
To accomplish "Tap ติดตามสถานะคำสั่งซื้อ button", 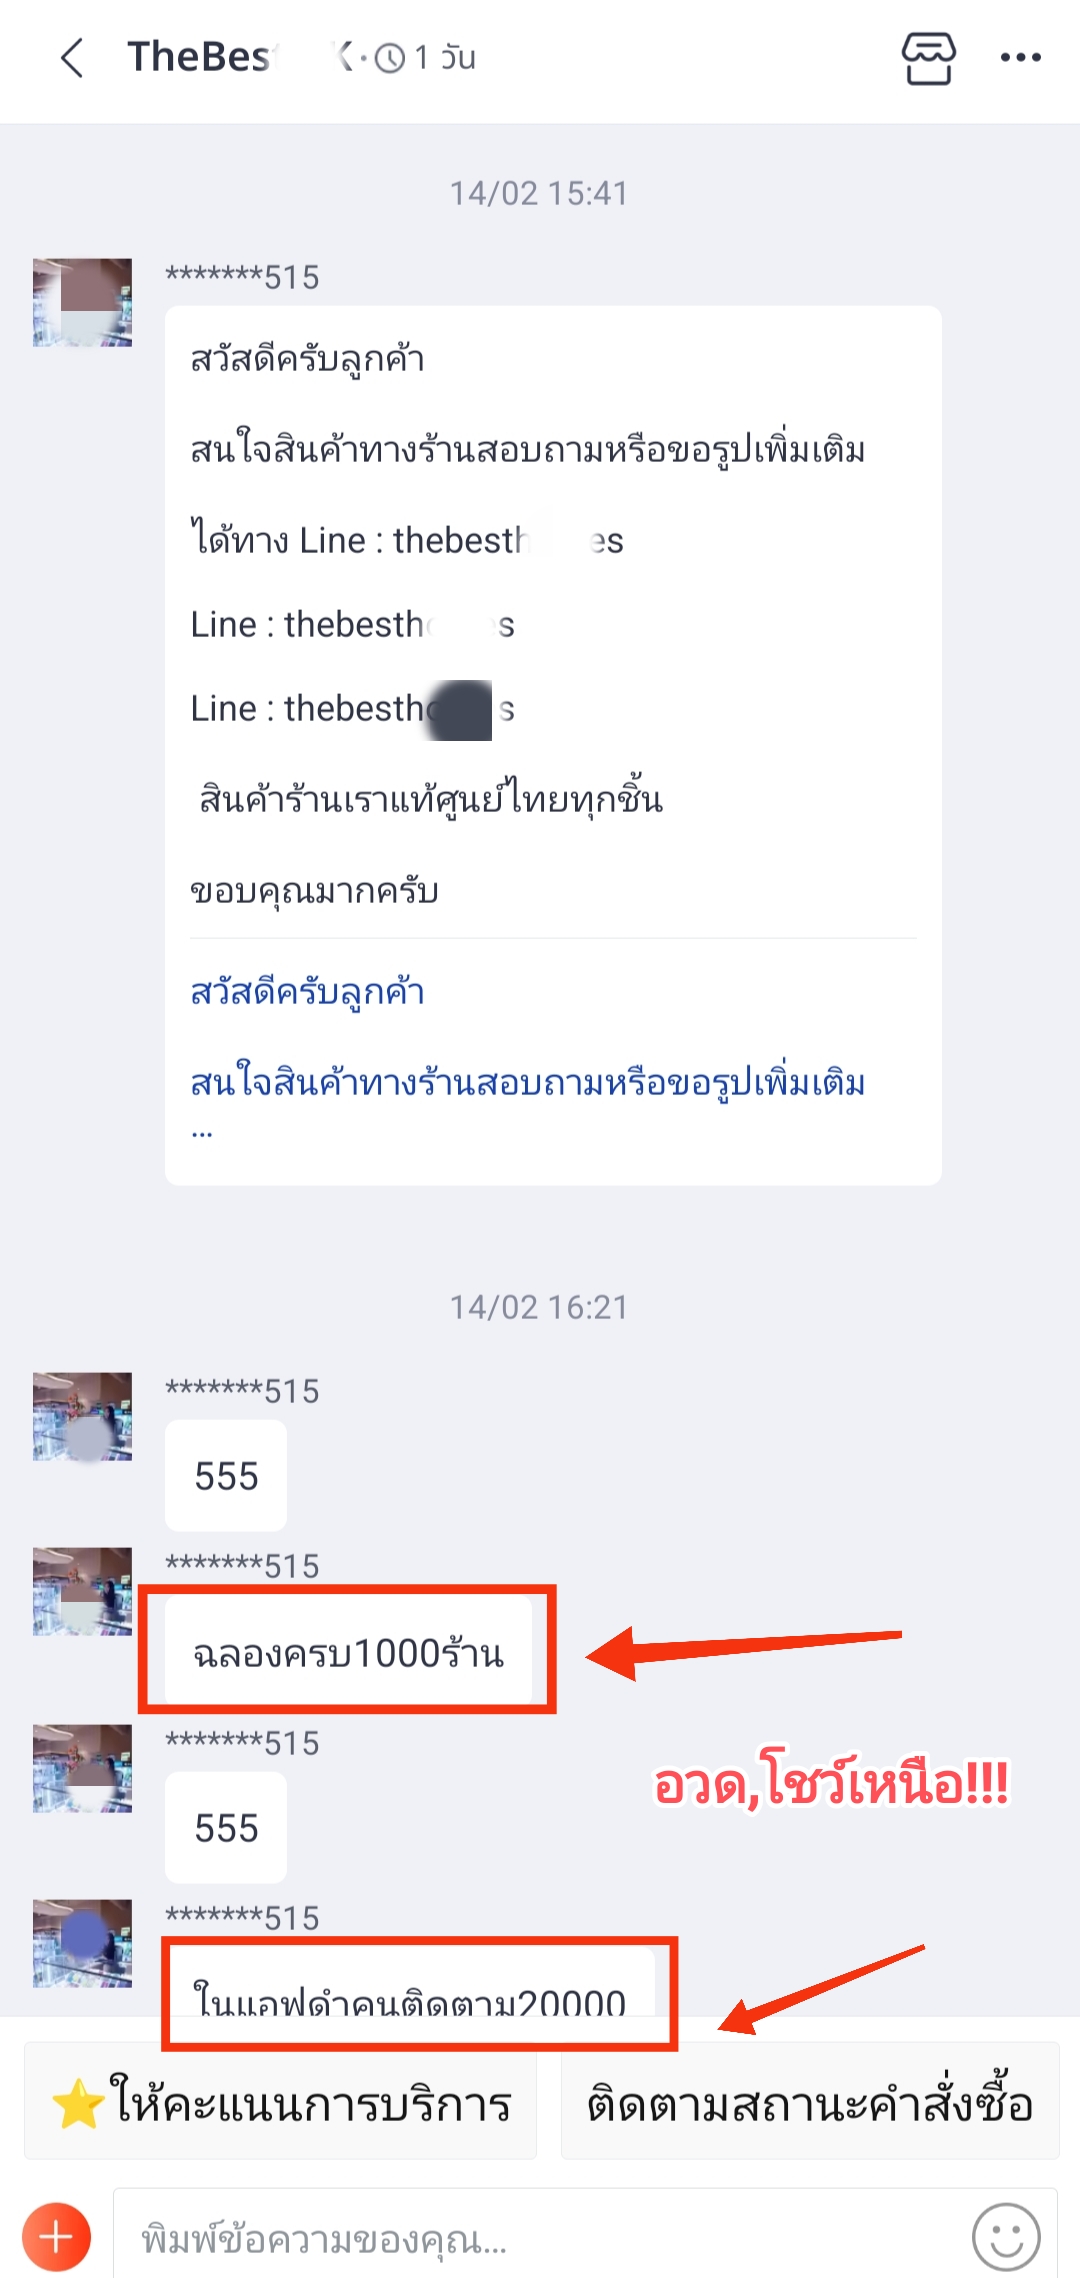I will click(x=810, y=2103).
